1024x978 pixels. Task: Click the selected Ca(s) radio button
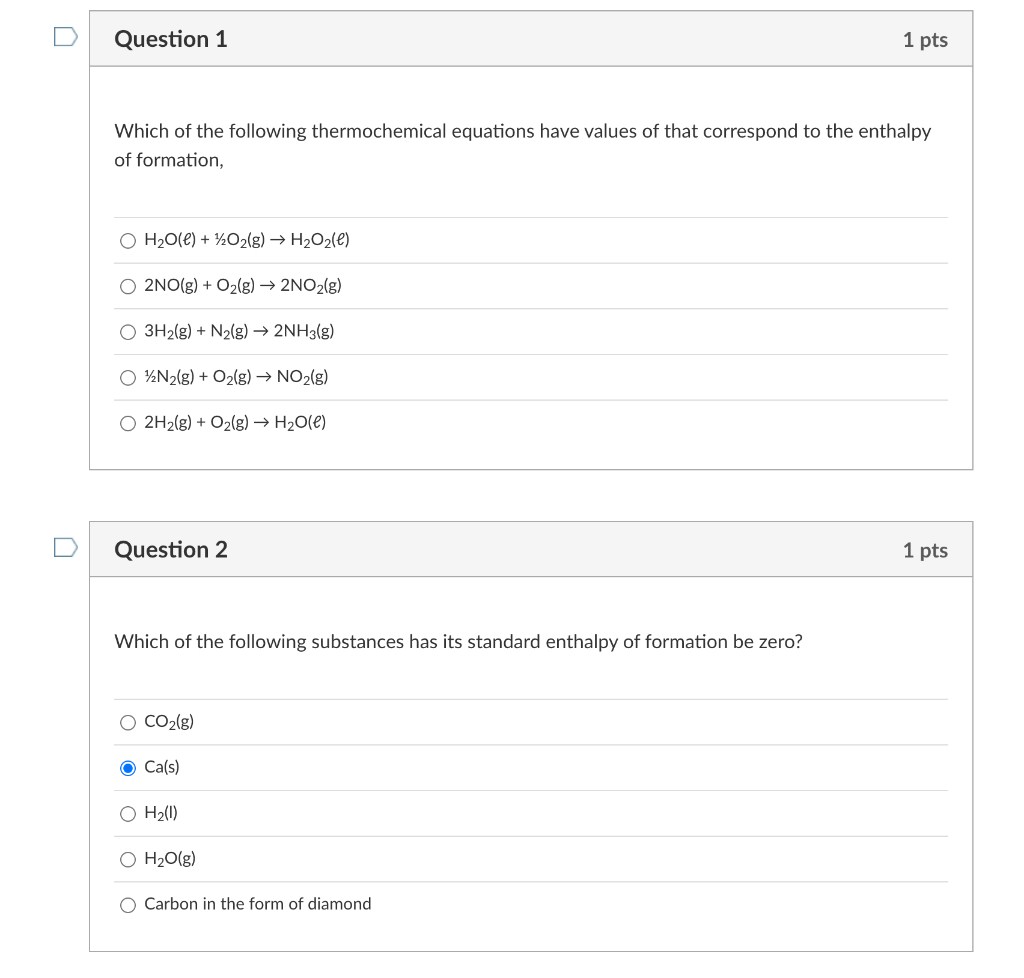pos(128,768)
